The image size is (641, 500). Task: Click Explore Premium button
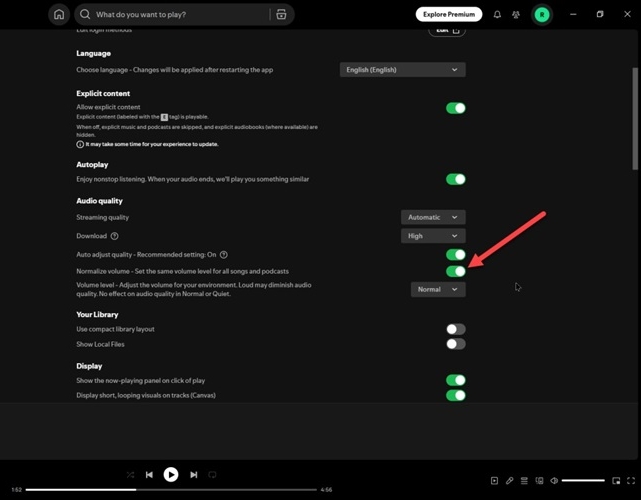449,14
